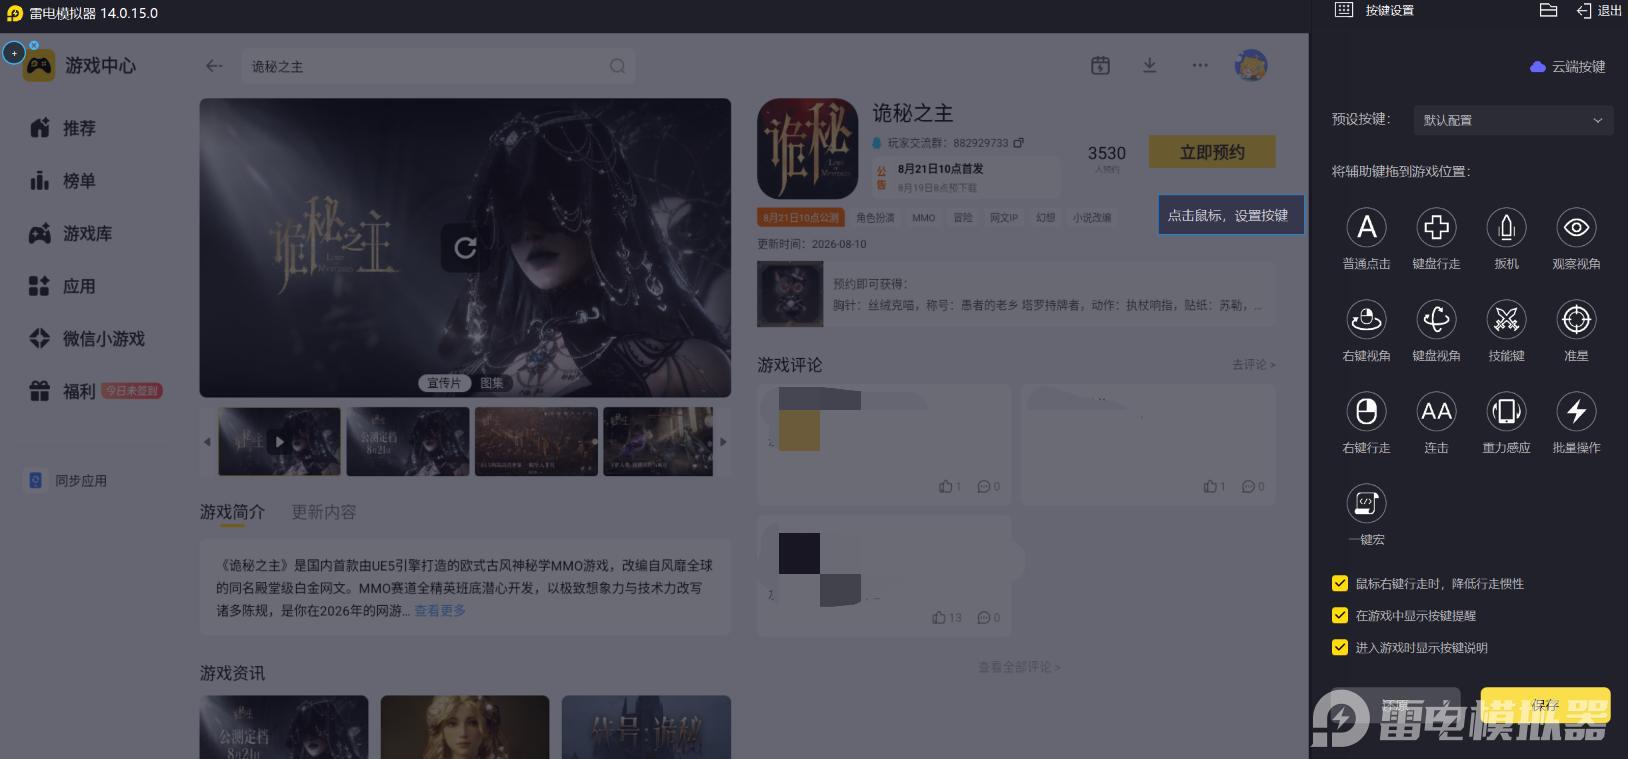Select the 连击 AA icon
1628x759 pixels.
point(1436,411)
